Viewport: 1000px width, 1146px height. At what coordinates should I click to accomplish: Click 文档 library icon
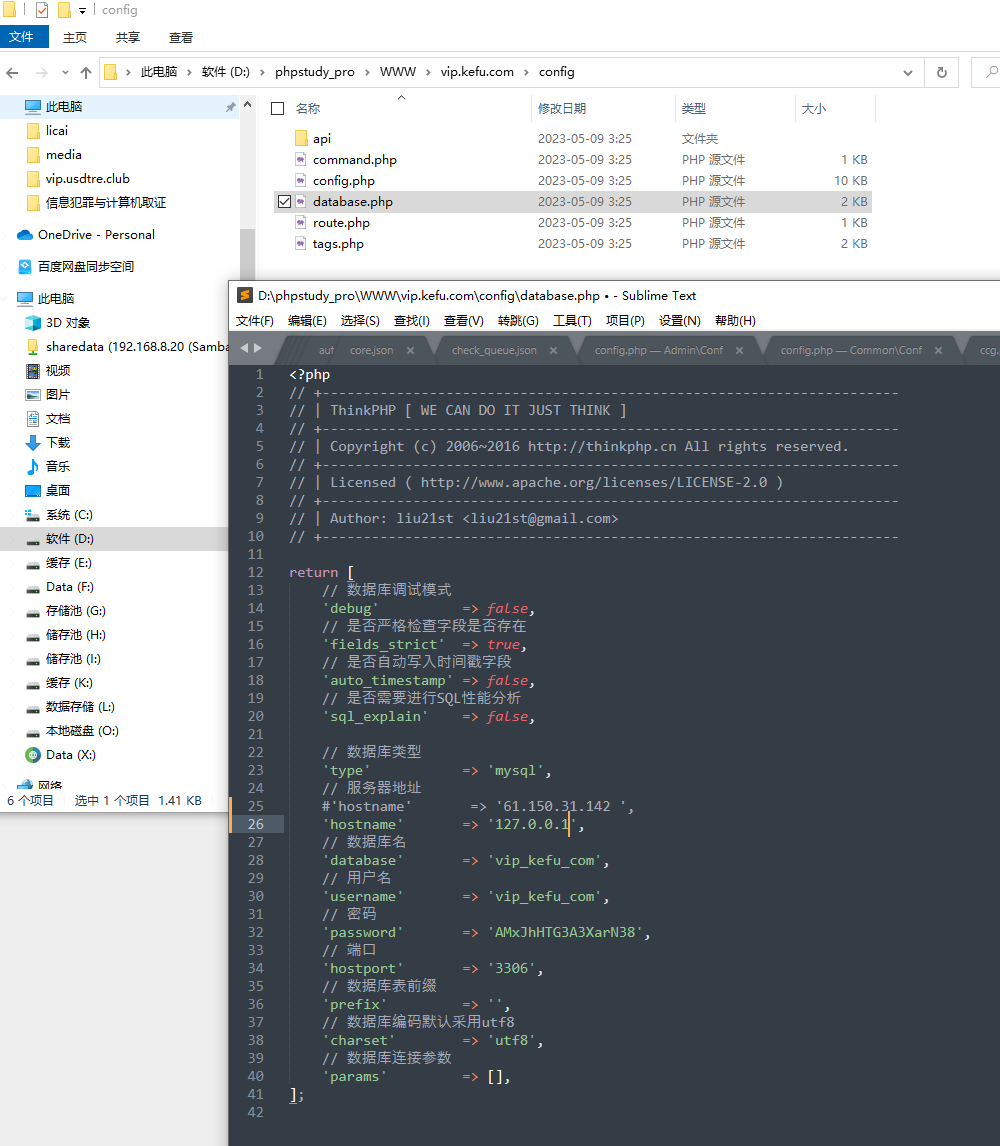tap(33, 419)
